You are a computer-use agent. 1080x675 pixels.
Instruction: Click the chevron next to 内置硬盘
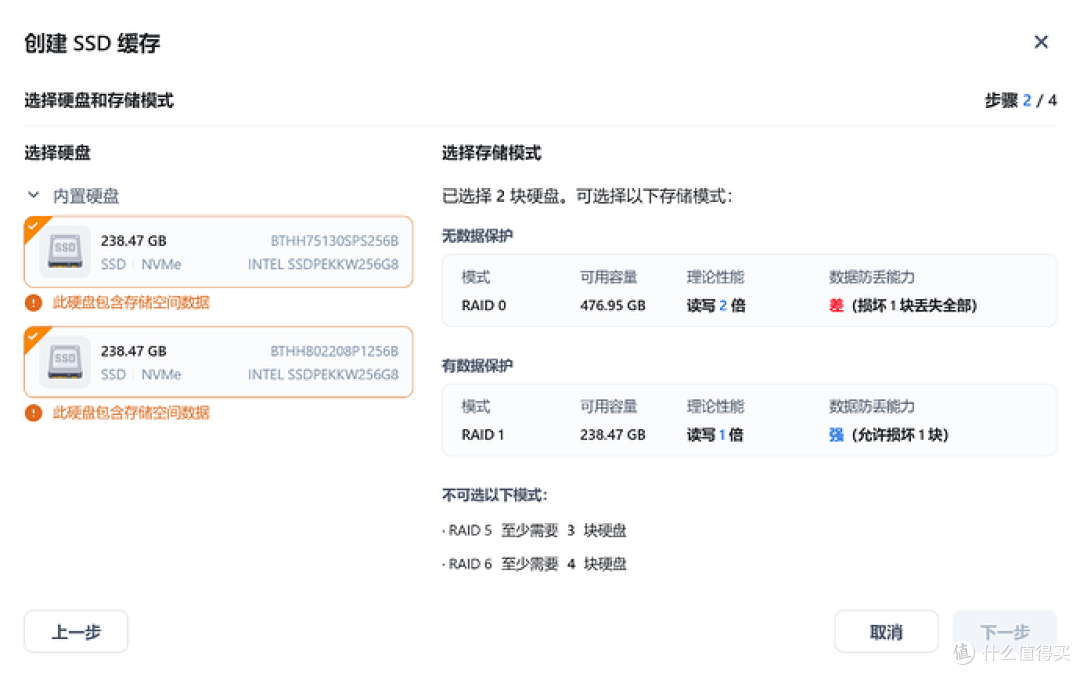click(x=33, y=195)
